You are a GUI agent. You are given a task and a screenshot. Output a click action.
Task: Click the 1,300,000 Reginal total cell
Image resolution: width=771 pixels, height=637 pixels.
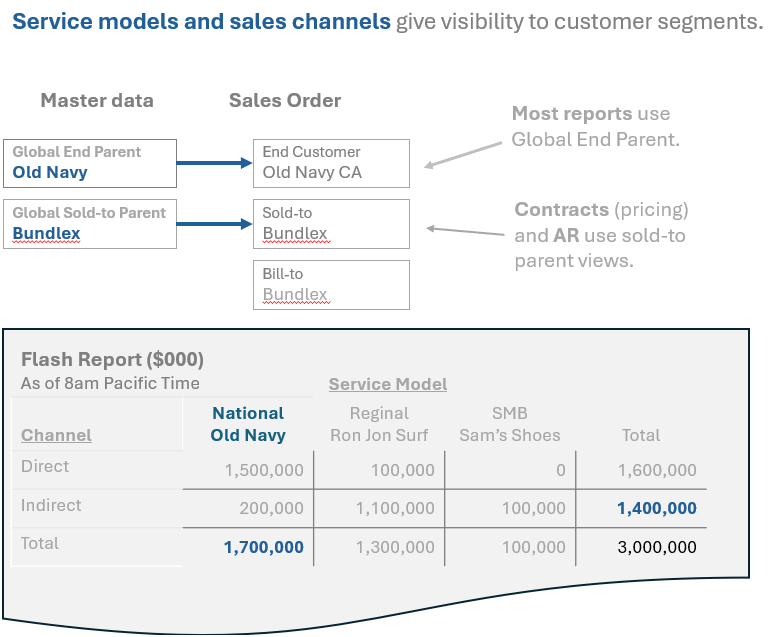click(395, 547)
